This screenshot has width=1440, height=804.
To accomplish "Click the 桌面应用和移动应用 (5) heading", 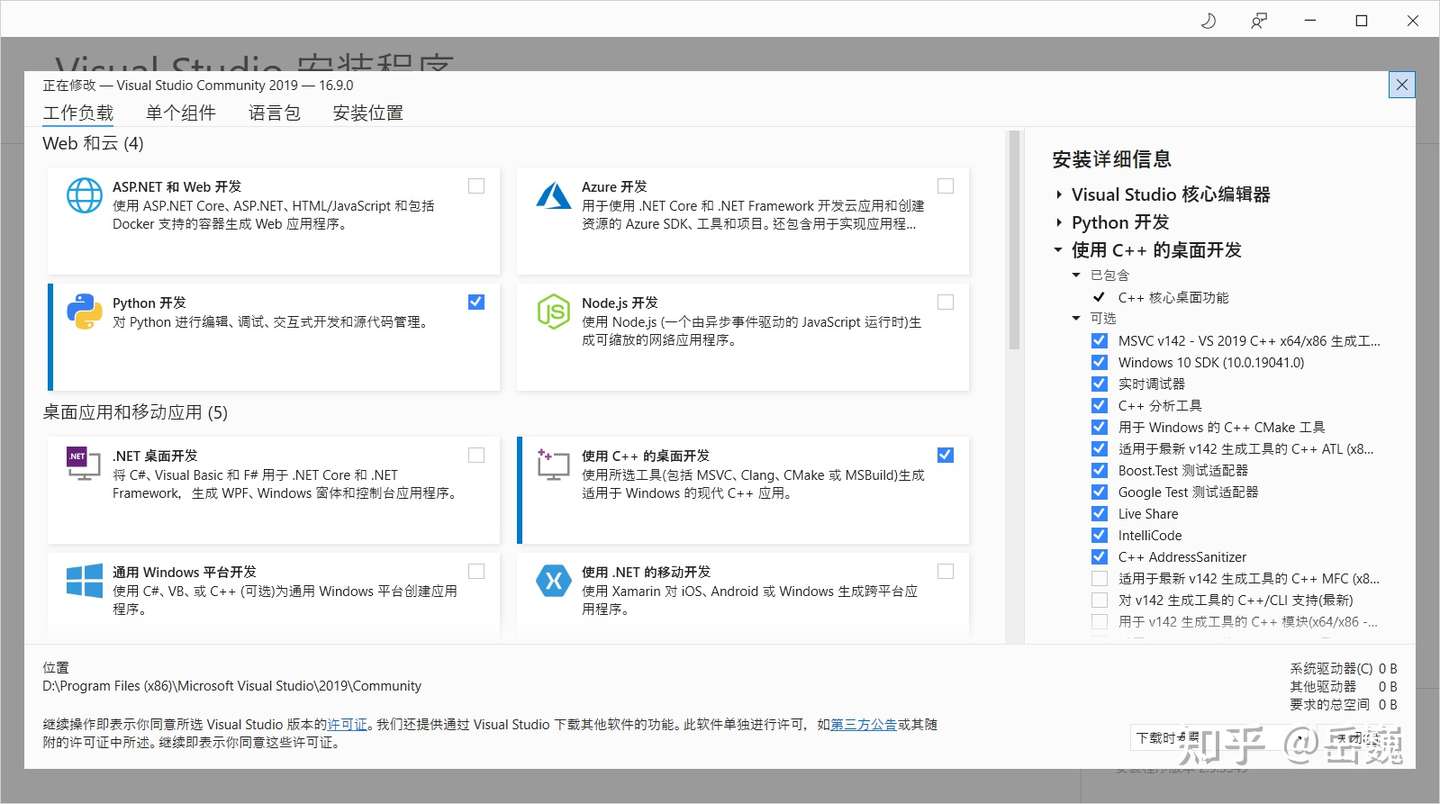I will pyautogui.click(x=135, y=412).
